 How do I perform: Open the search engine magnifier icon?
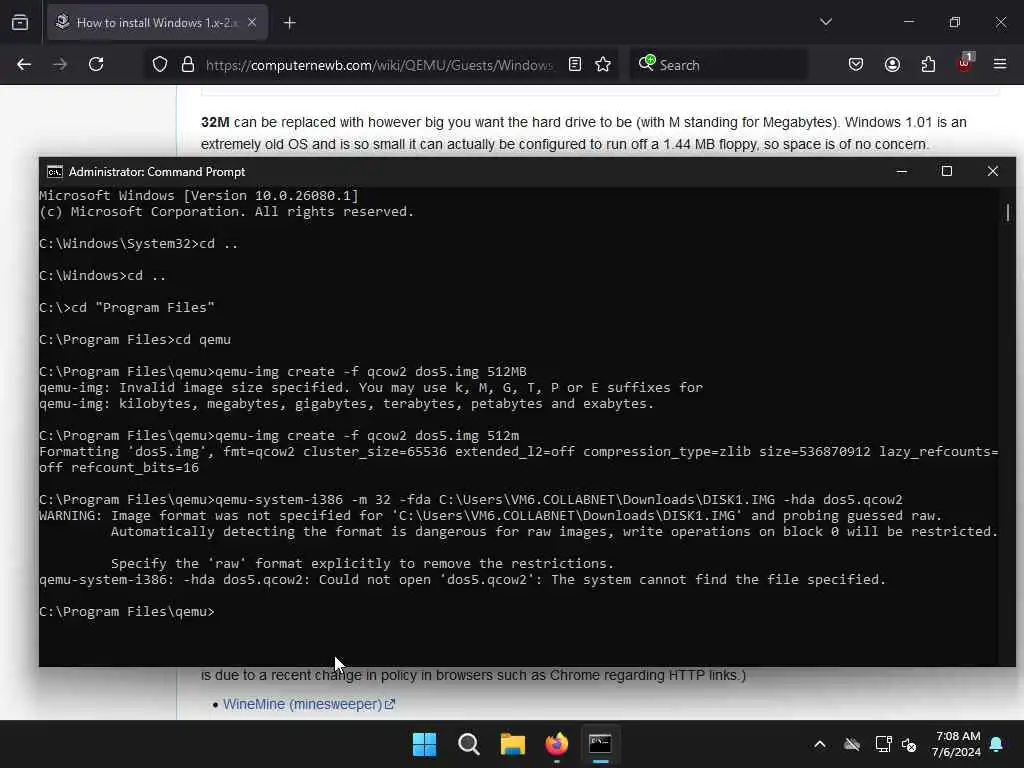tap(647, 63)
